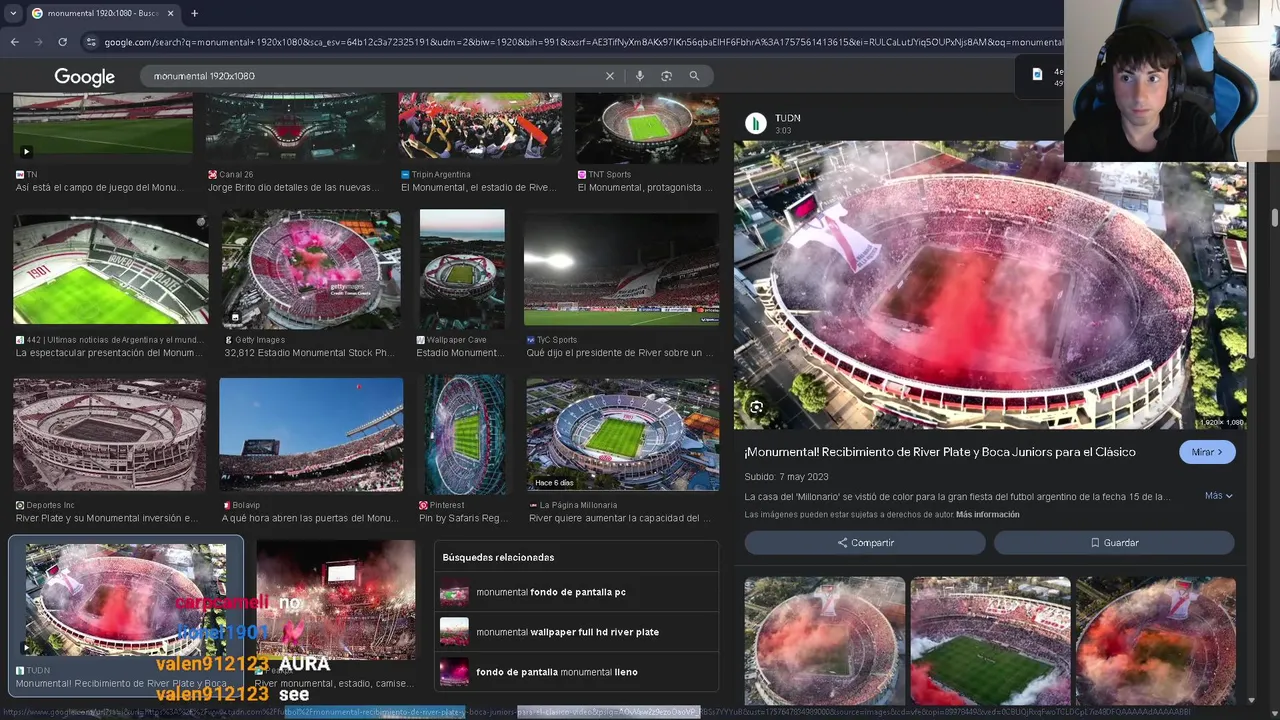Open TN campo de juego thumbnail

click(x=103, y=127)
